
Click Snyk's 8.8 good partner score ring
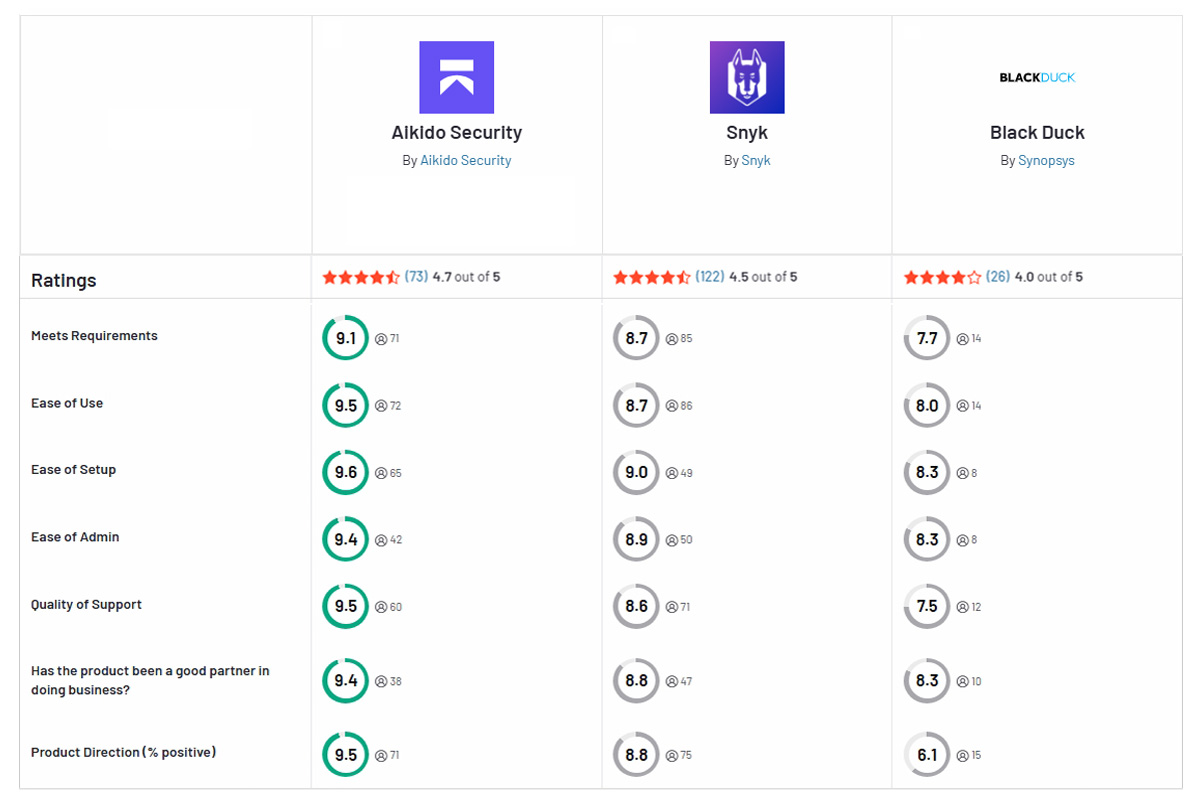(x=636, y=680)
